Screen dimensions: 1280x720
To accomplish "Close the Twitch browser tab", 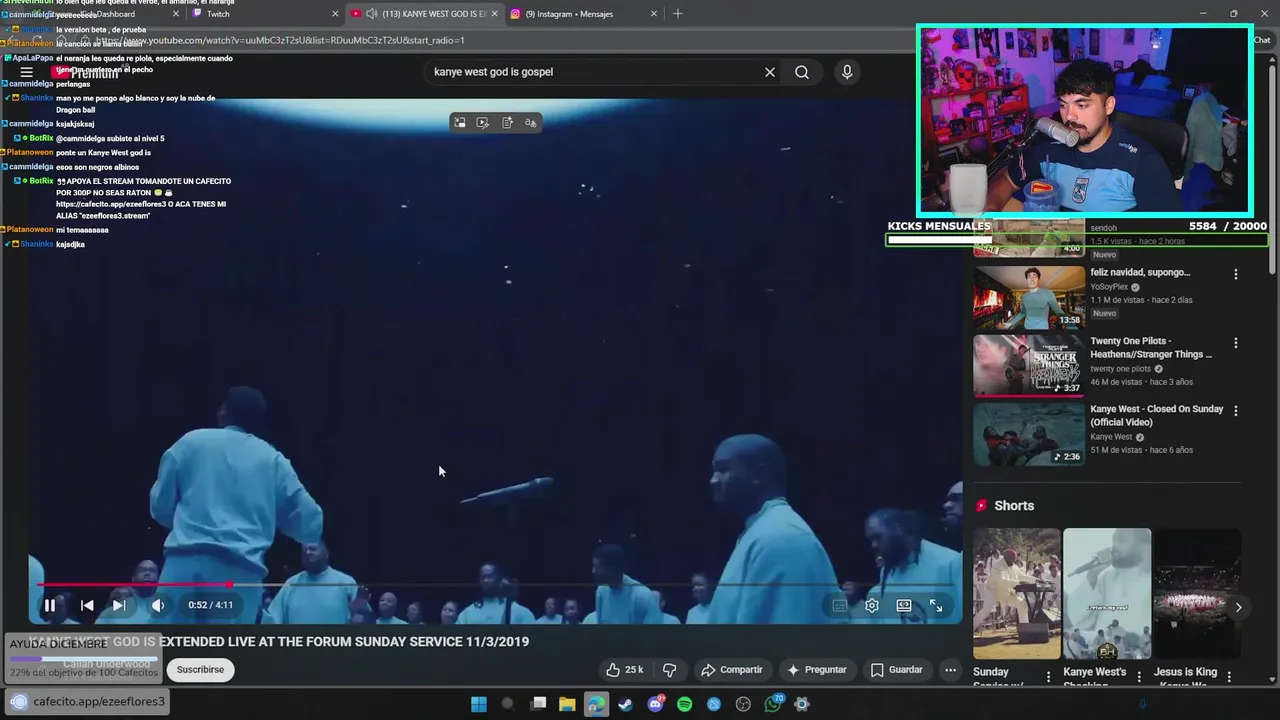I will tap(335, 14).
